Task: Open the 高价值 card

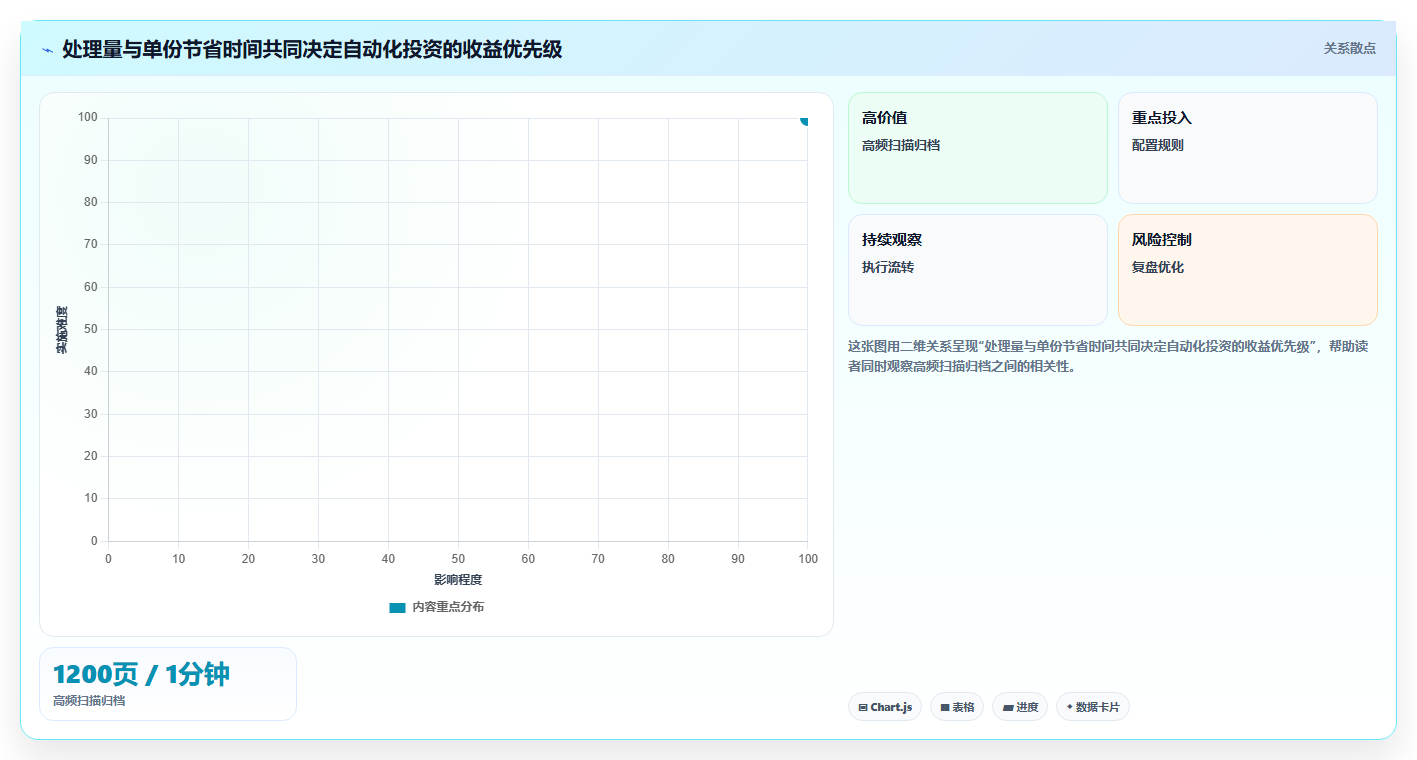Action: click(x=977, y=148)
